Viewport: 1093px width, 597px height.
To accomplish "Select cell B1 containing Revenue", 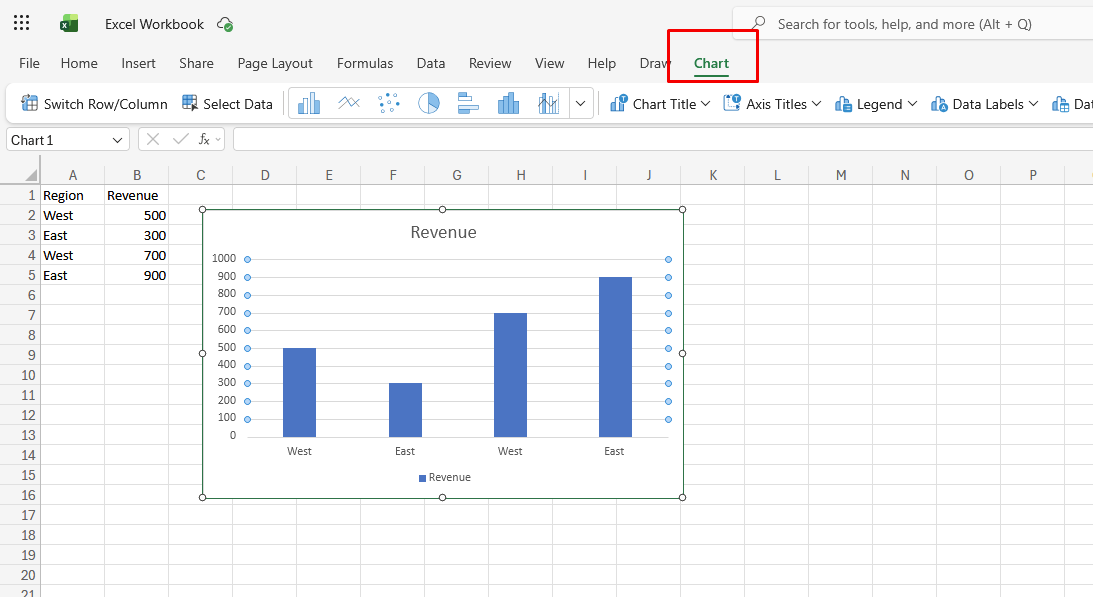I will pyautogui.click(x=137, y=195).
